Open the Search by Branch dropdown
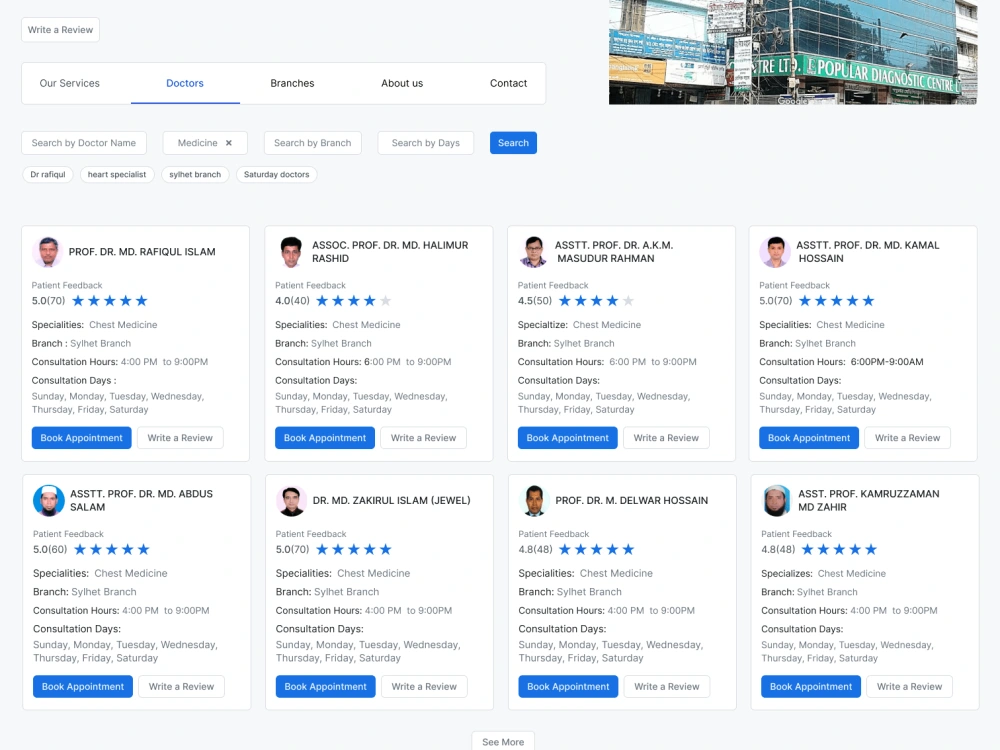 (312, 143)
